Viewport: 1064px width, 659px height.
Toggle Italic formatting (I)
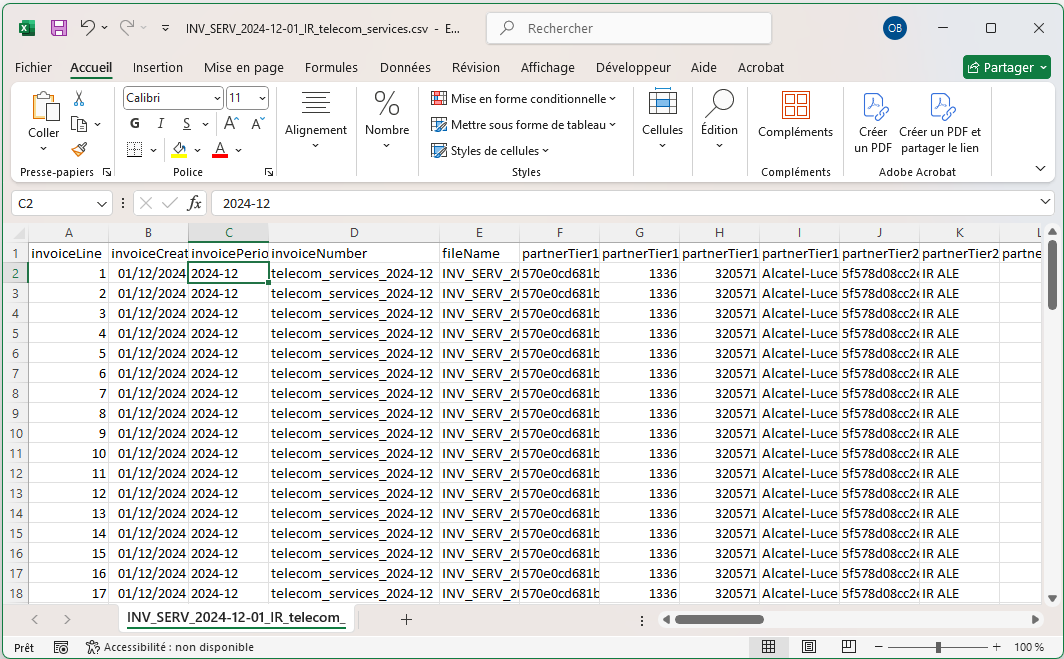tap(161, 124)
